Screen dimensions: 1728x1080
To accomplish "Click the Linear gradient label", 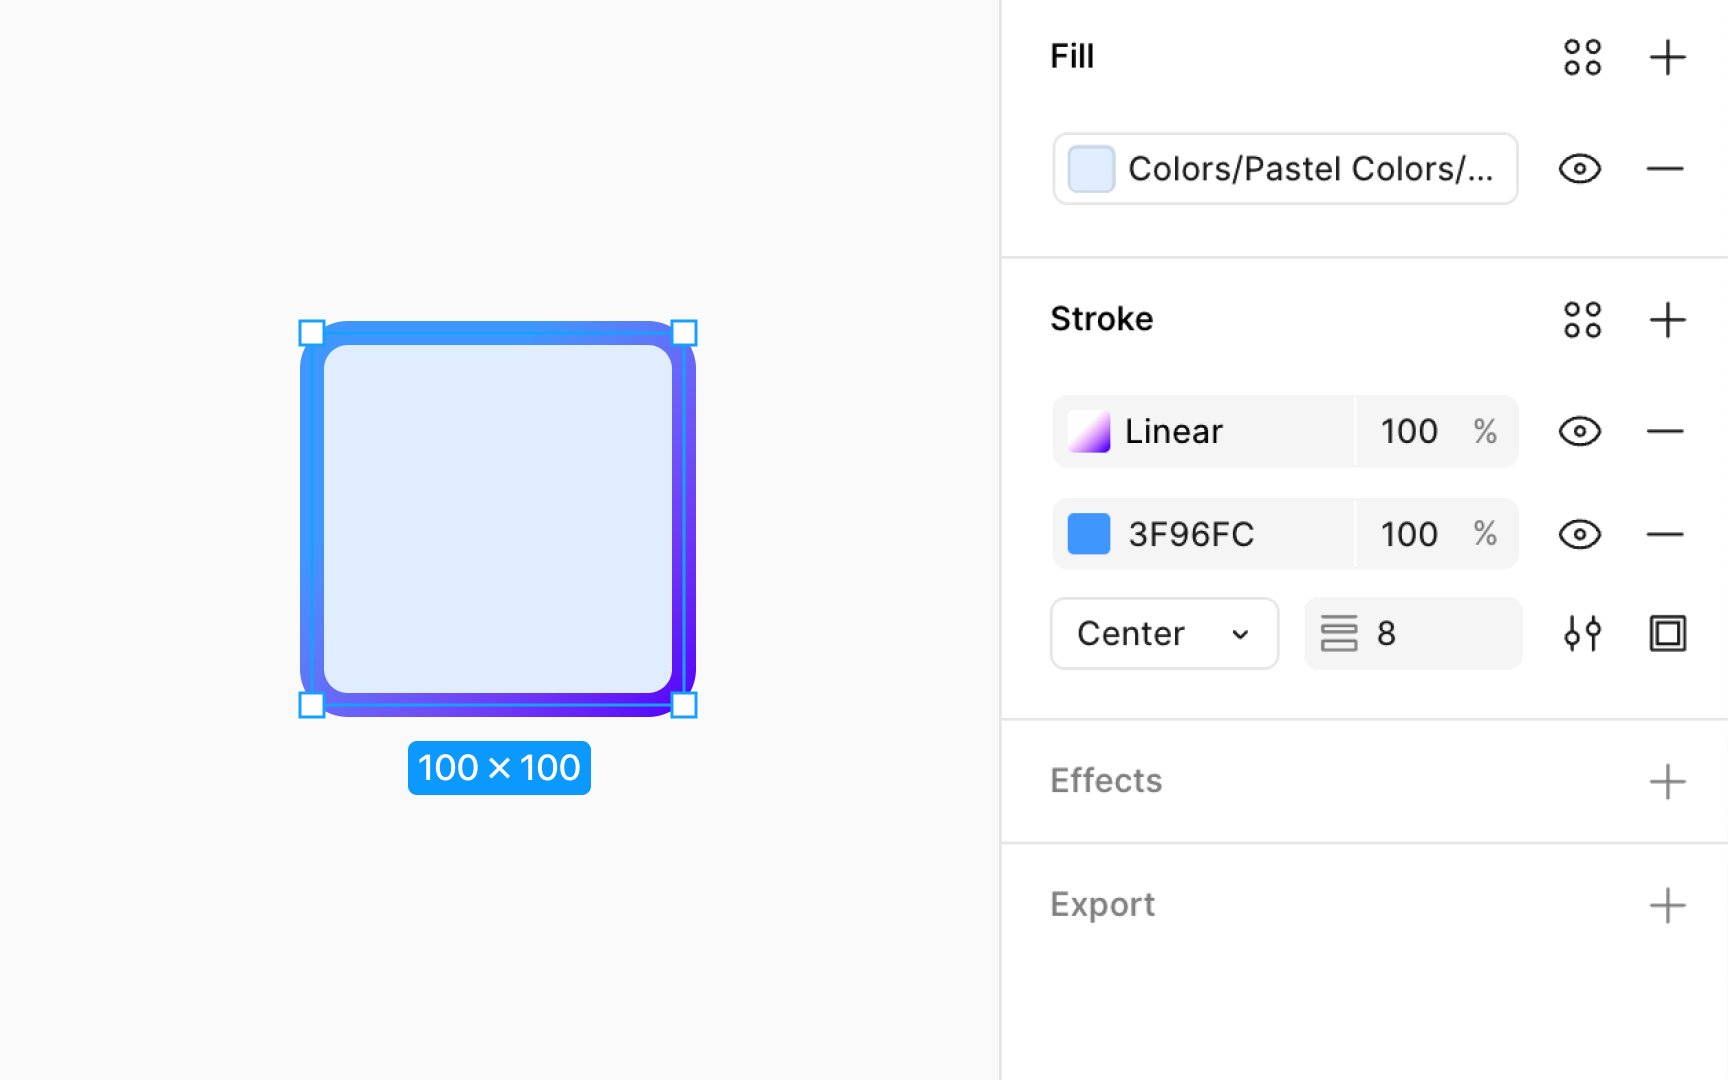I will [x=1174, y=432].
